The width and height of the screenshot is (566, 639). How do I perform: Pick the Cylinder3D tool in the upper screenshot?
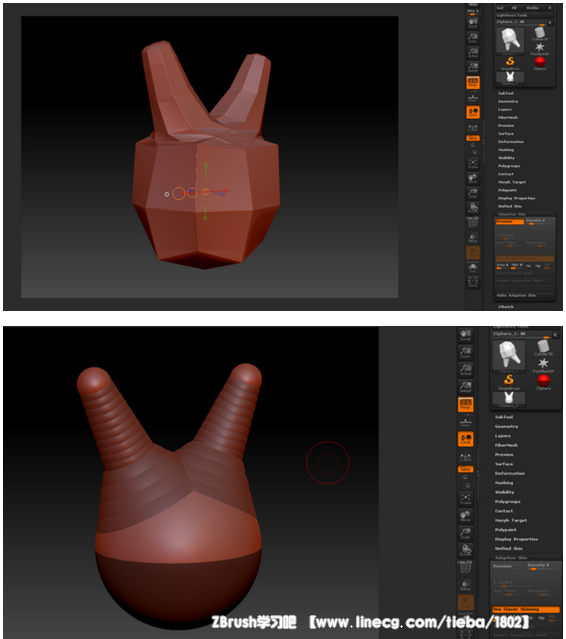540,33
